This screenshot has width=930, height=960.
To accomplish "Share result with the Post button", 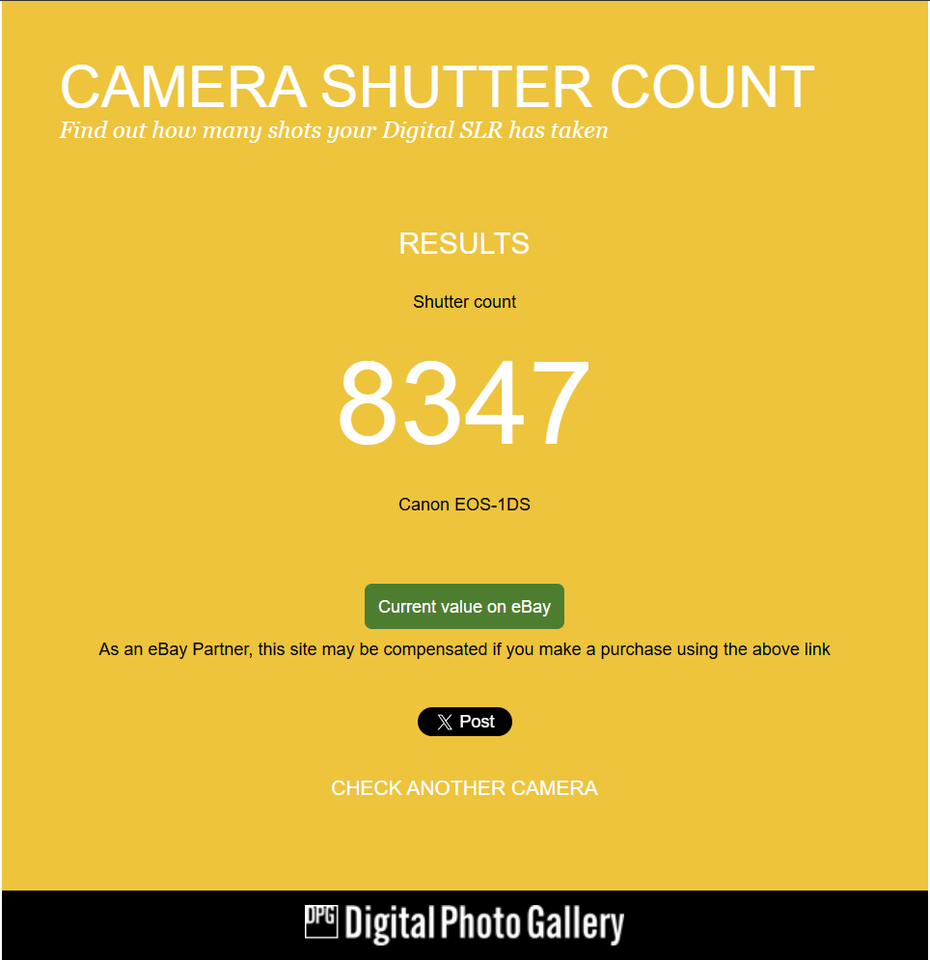I will 465,721.
